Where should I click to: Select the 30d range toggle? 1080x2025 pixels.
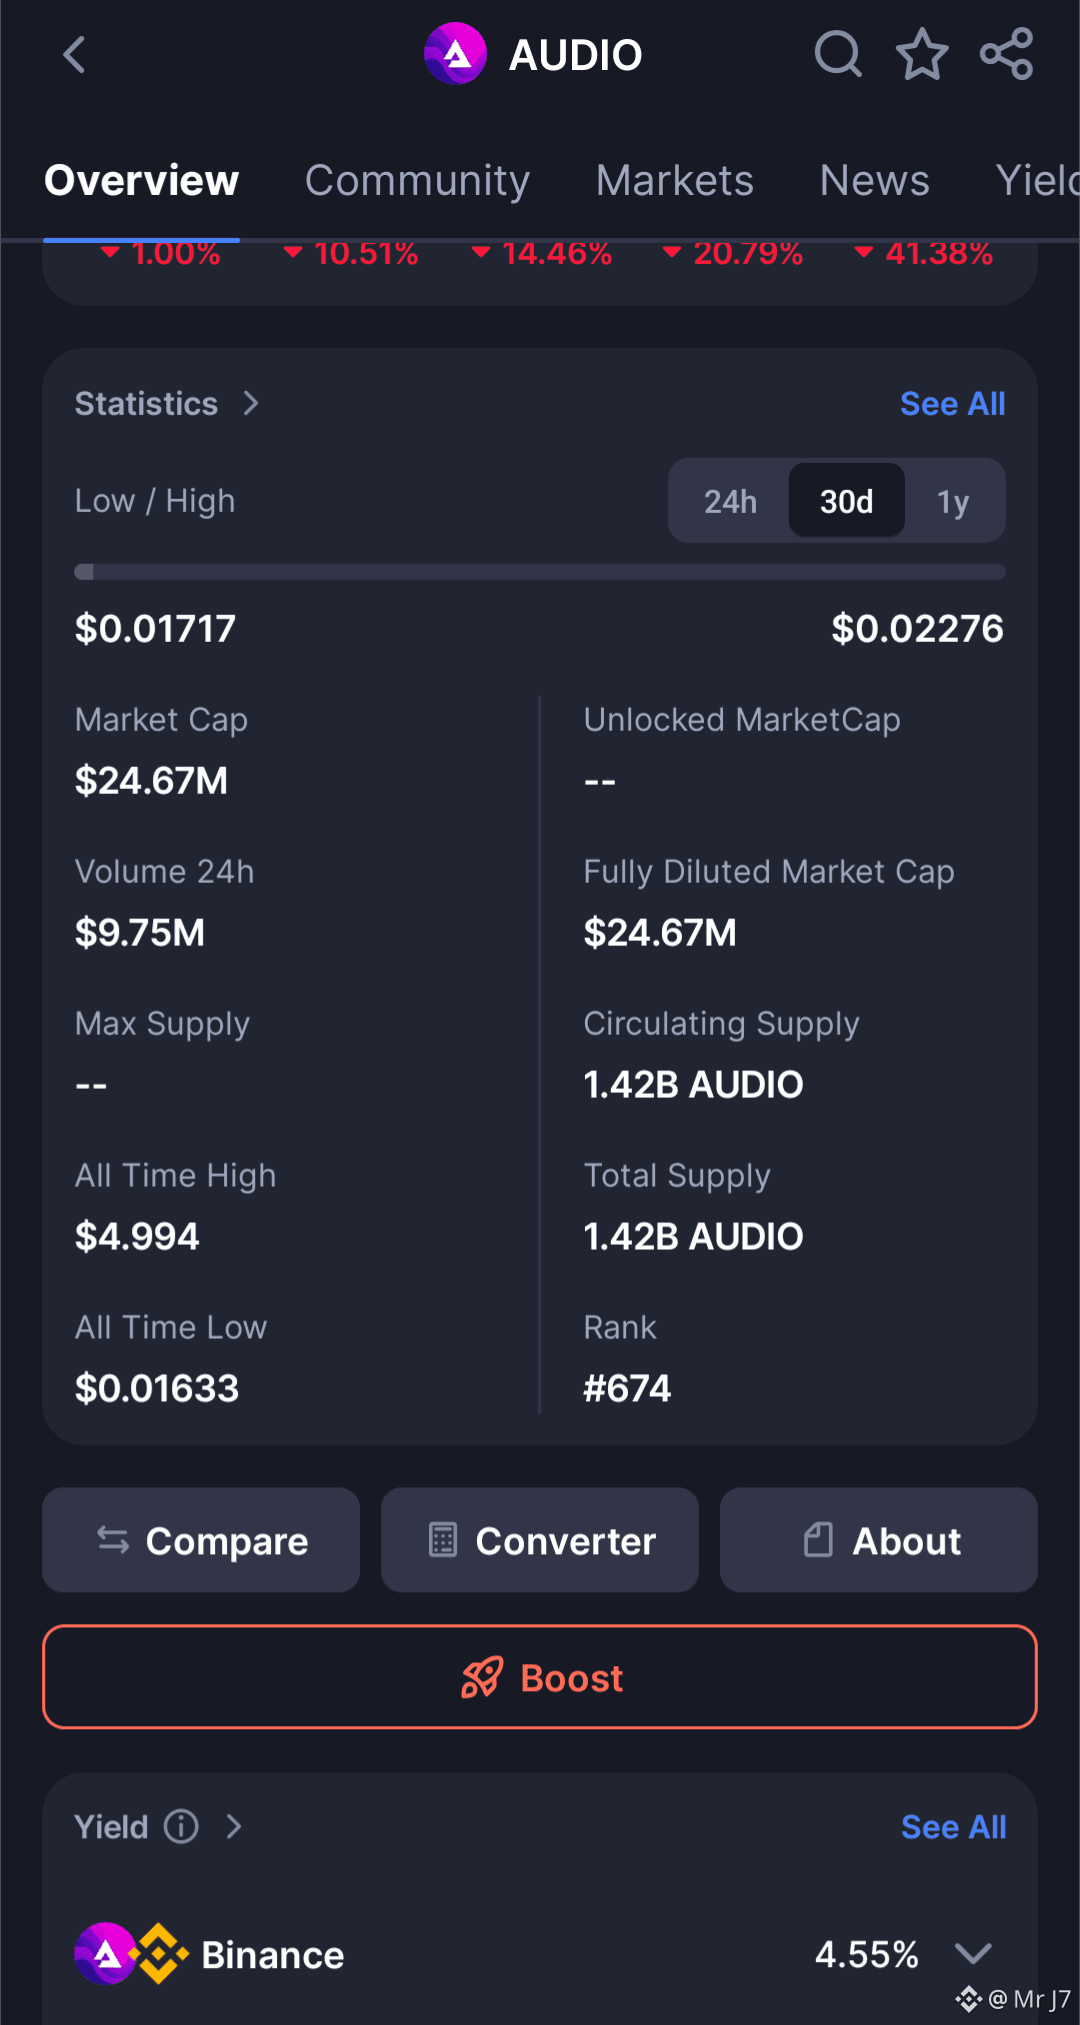click(846, 501)
